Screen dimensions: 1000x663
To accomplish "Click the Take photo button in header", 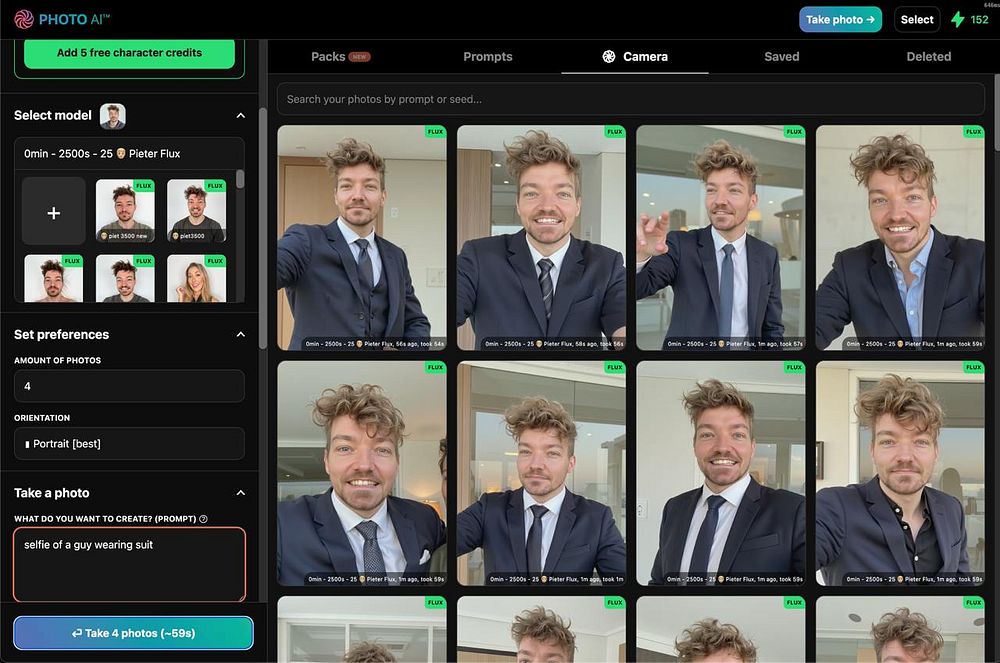I will point(841,20).
